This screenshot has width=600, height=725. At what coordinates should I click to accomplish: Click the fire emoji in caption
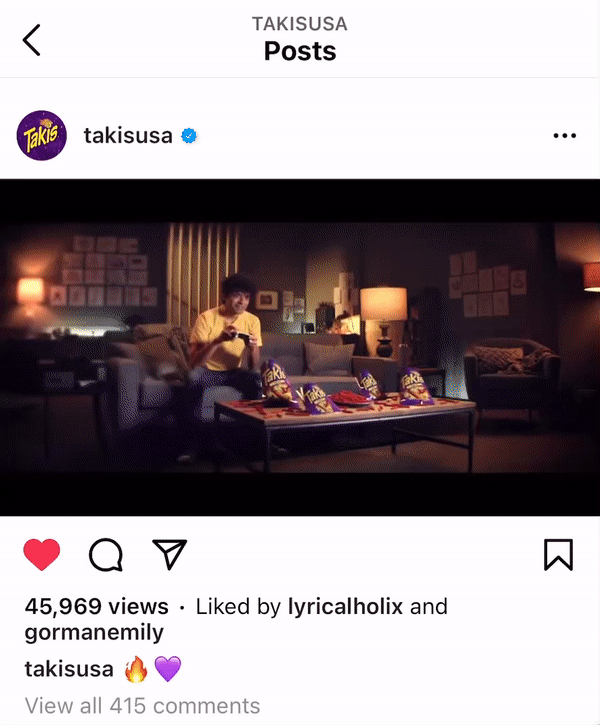(136, 669)
